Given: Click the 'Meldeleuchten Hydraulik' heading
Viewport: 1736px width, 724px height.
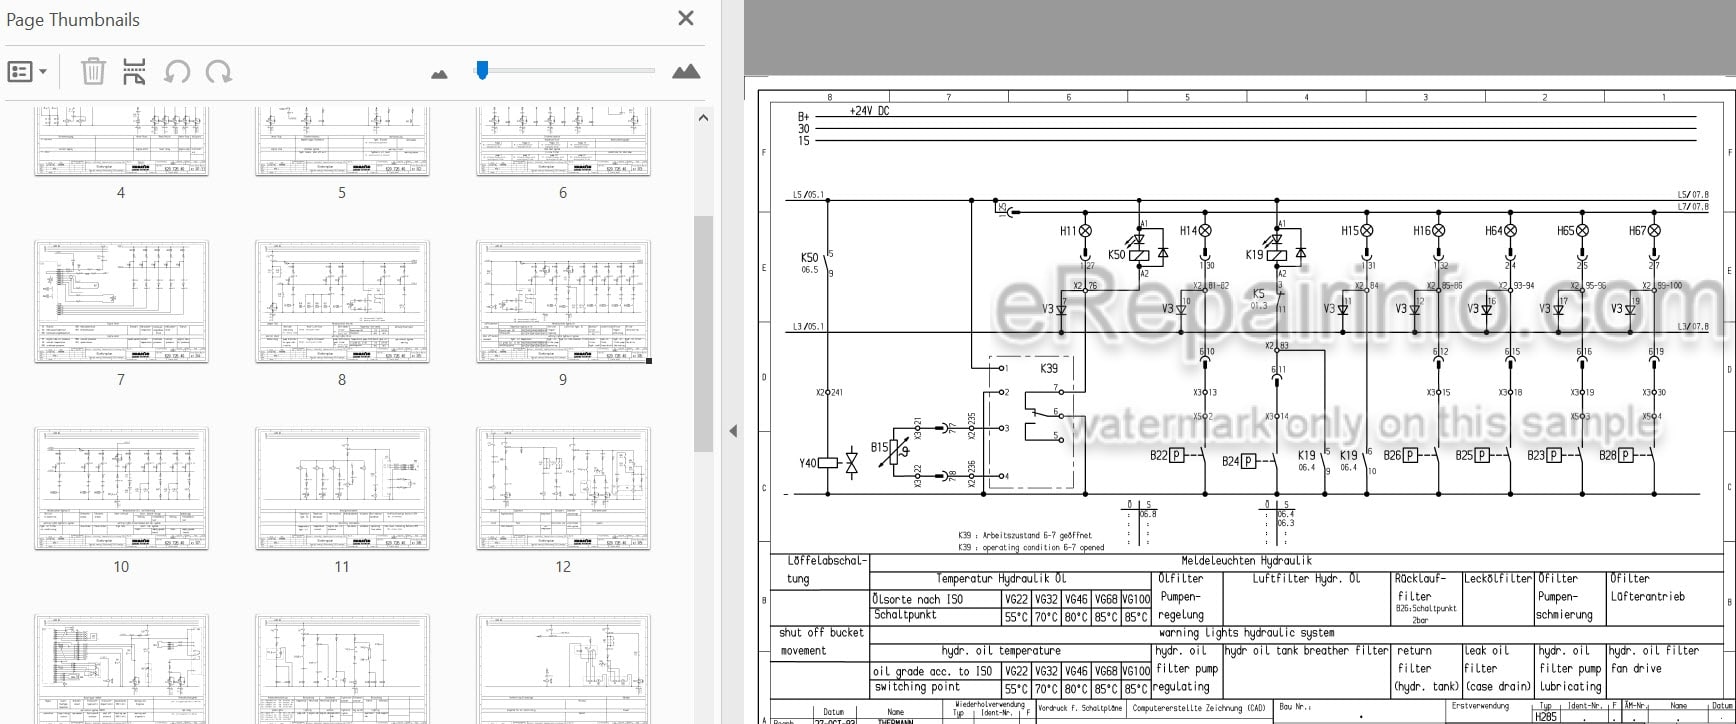Looking at the screenshot, I should coord(1246,561).
